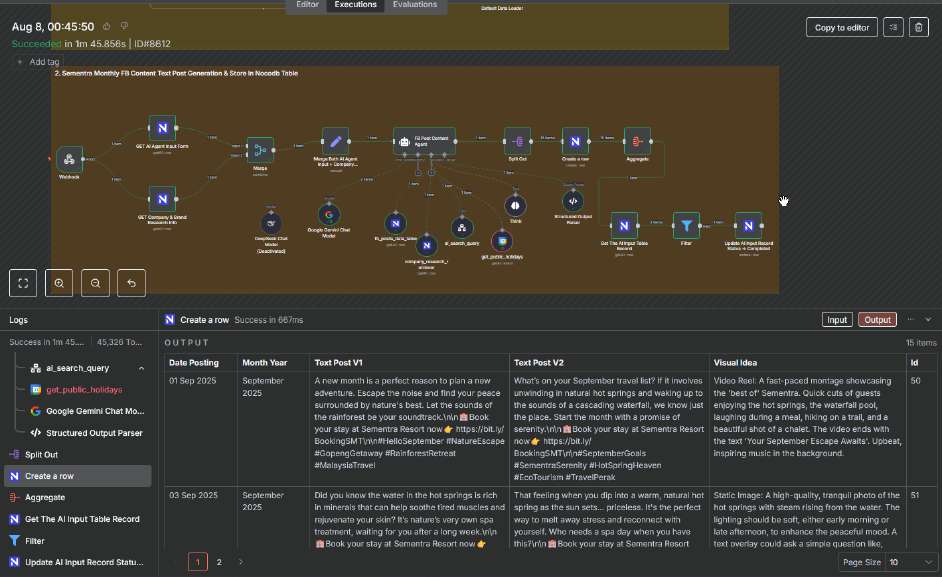
Task: Click the fit-to-view canvas button
Action: click(23, 283)
